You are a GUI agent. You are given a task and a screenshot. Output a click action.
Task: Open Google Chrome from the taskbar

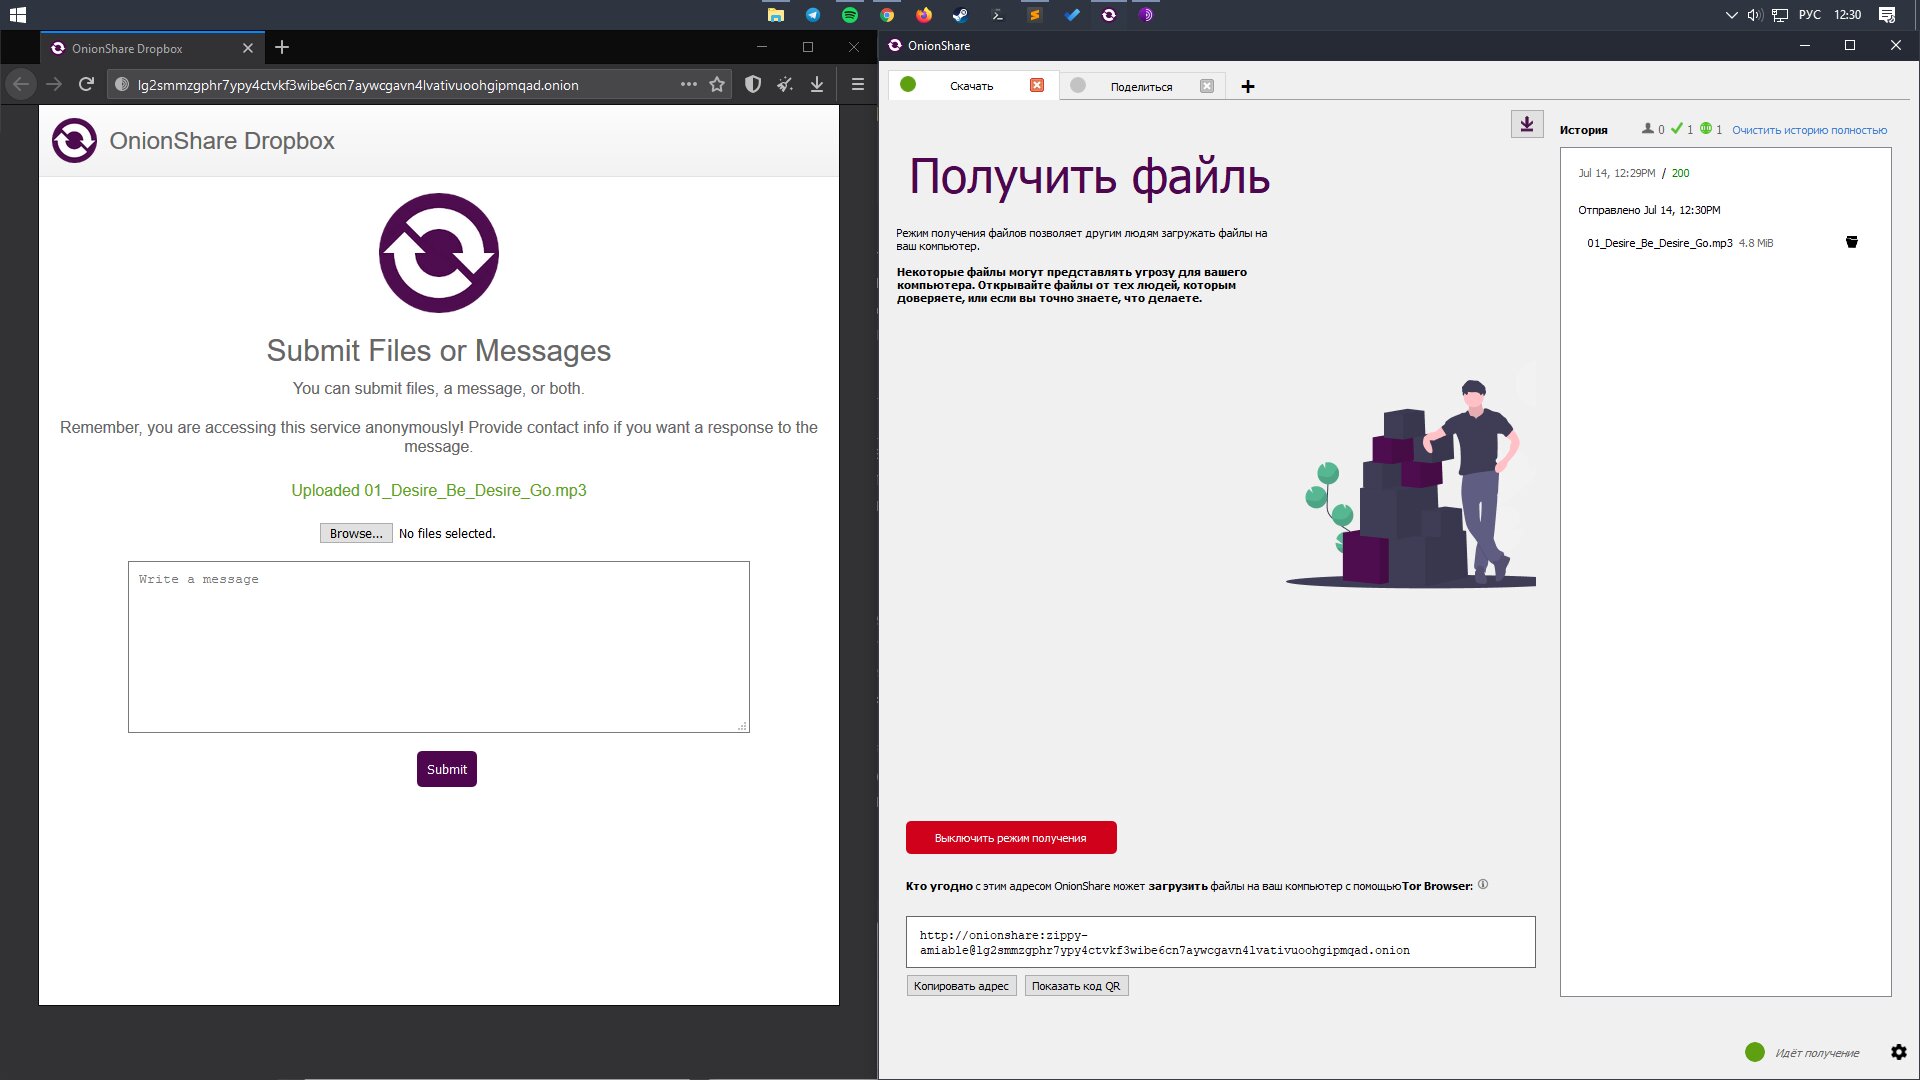(887, 15)
